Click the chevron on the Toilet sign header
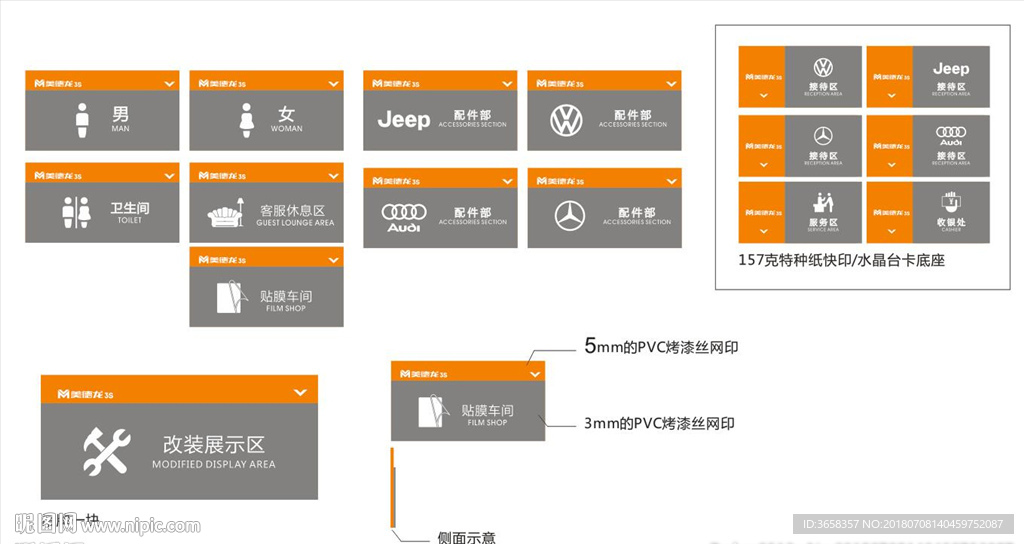 [168, 175]
